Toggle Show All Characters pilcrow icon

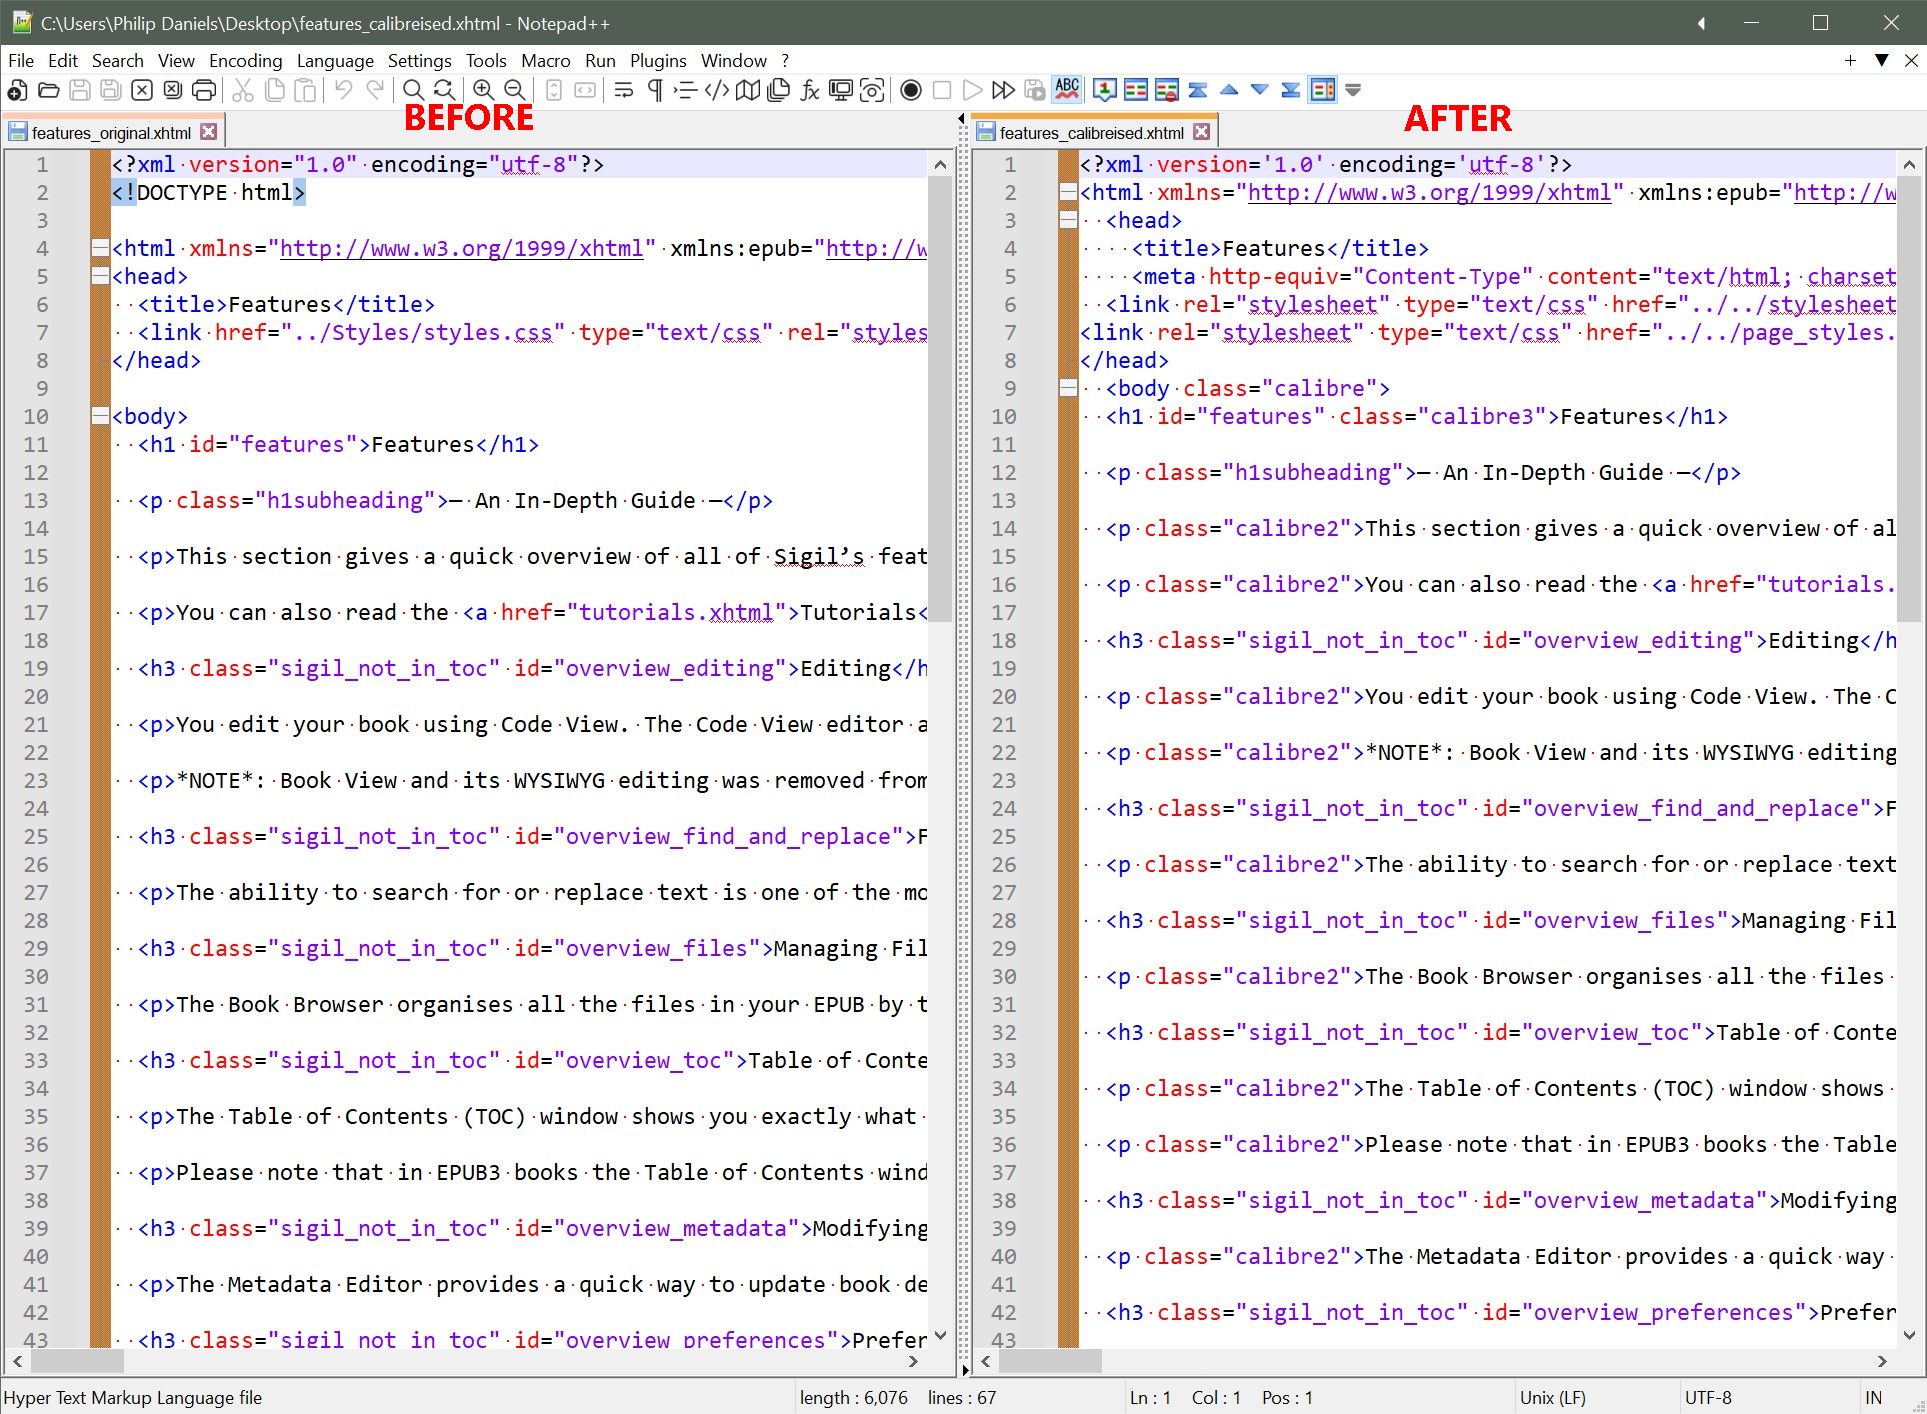click(655, 91)
